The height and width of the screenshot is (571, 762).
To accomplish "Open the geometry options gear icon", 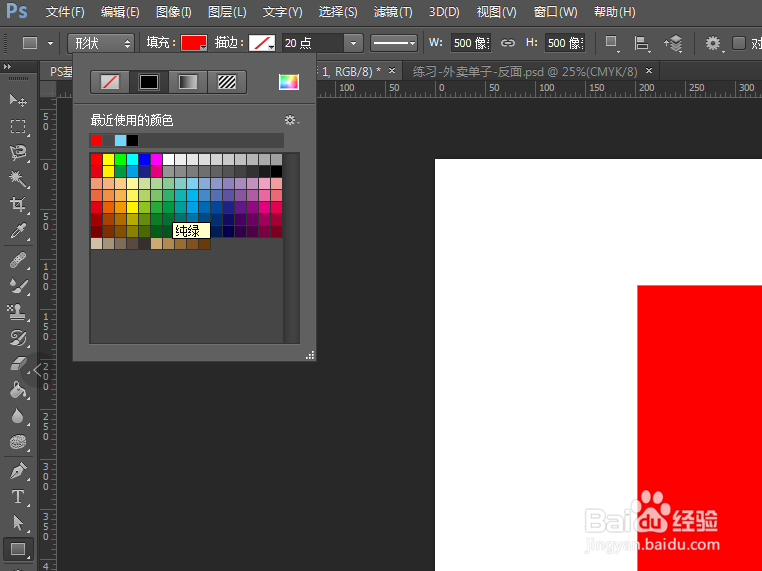I will pyautogui.click(x=713, y=43).
